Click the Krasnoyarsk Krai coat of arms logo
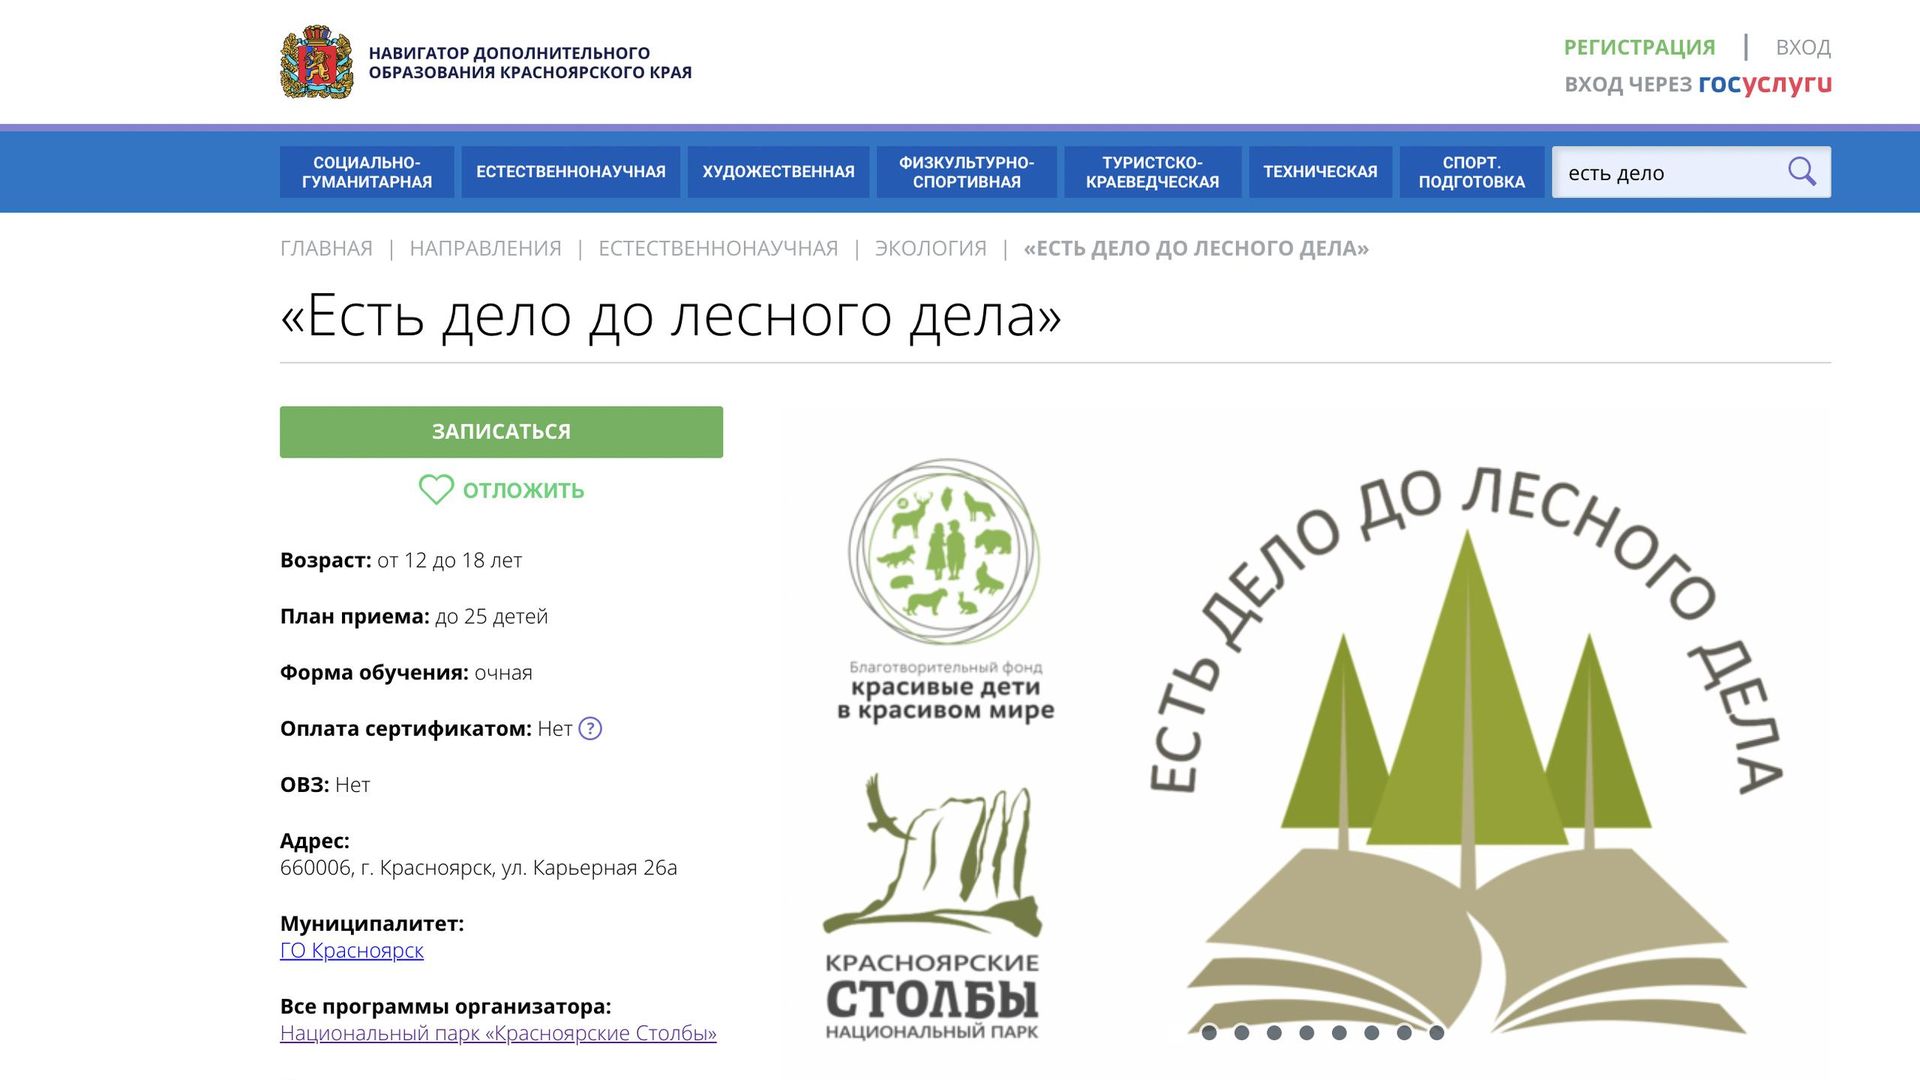This screenshot has width=1920, height=1080. pos(316,62)
